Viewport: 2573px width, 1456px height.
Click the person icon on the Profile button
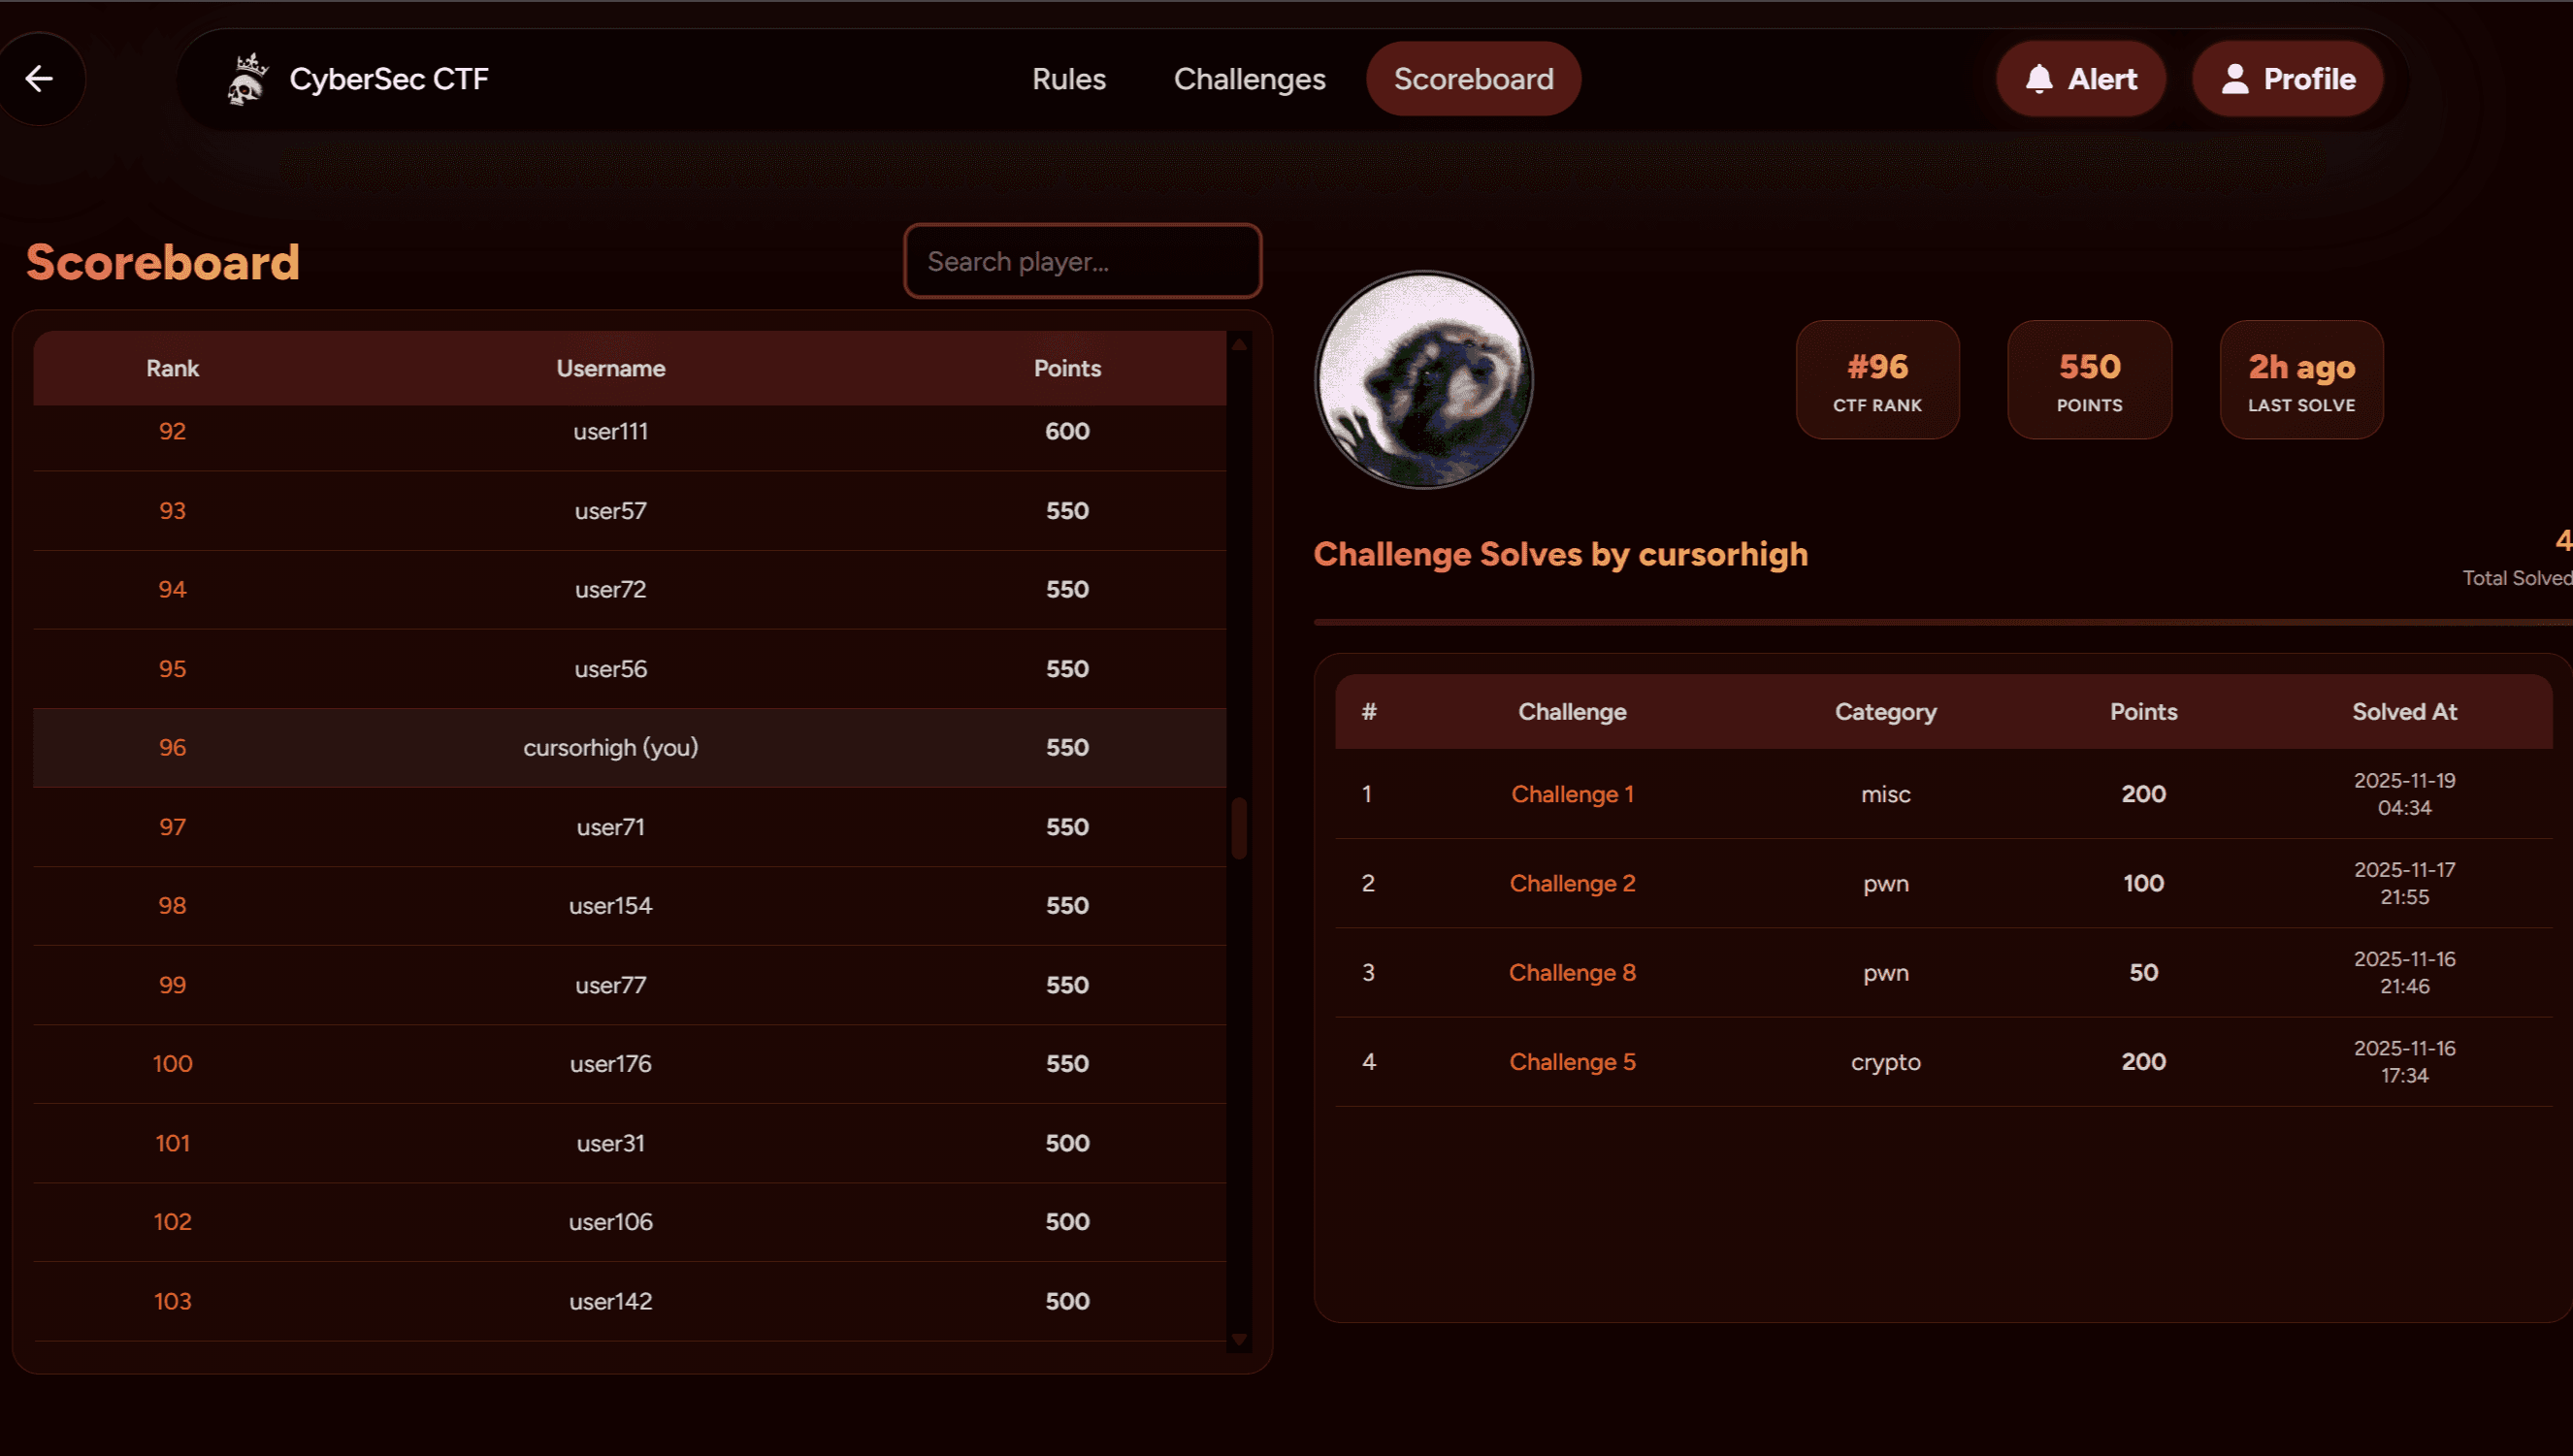point(2236,78)
